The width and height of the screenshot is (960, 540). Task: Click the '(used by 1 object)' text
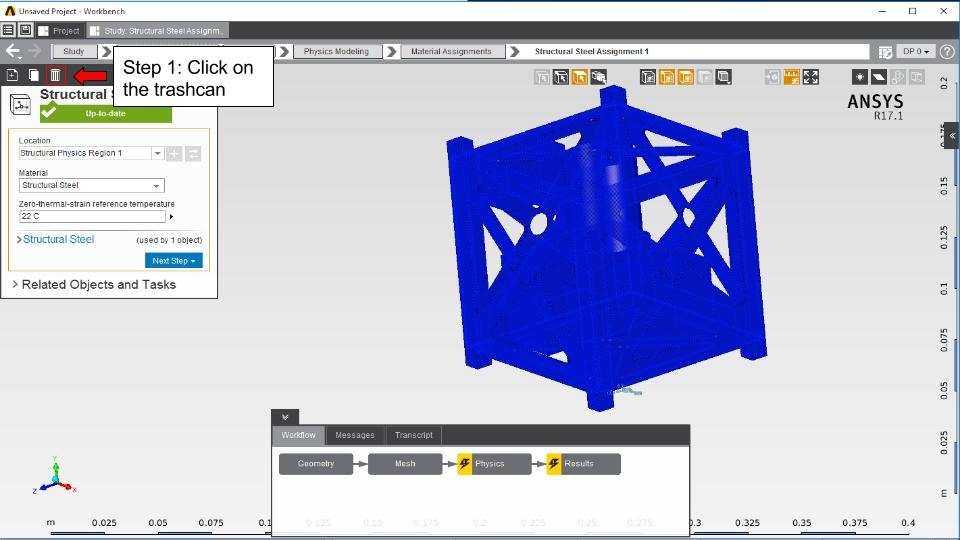click(169, 240)
